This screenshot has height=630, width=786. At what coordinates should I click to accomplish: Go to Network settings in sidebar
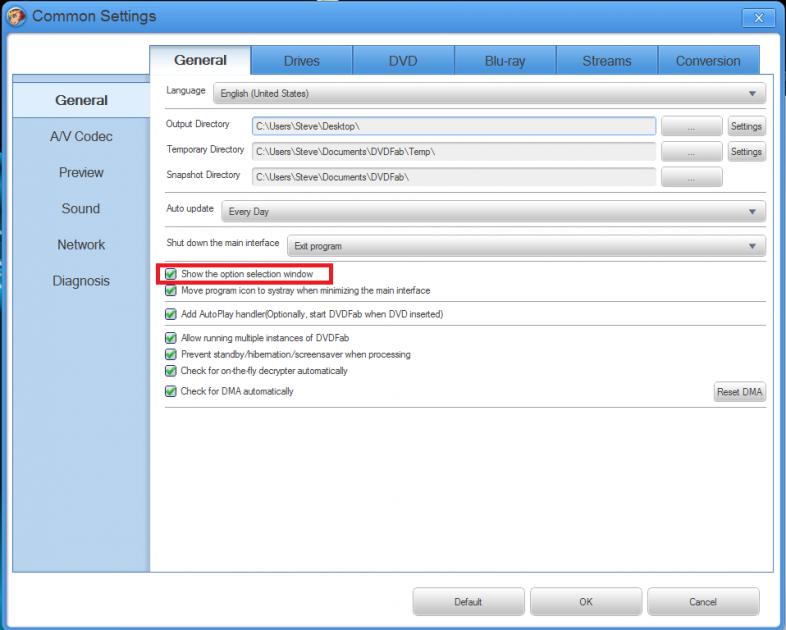(81, 244)
